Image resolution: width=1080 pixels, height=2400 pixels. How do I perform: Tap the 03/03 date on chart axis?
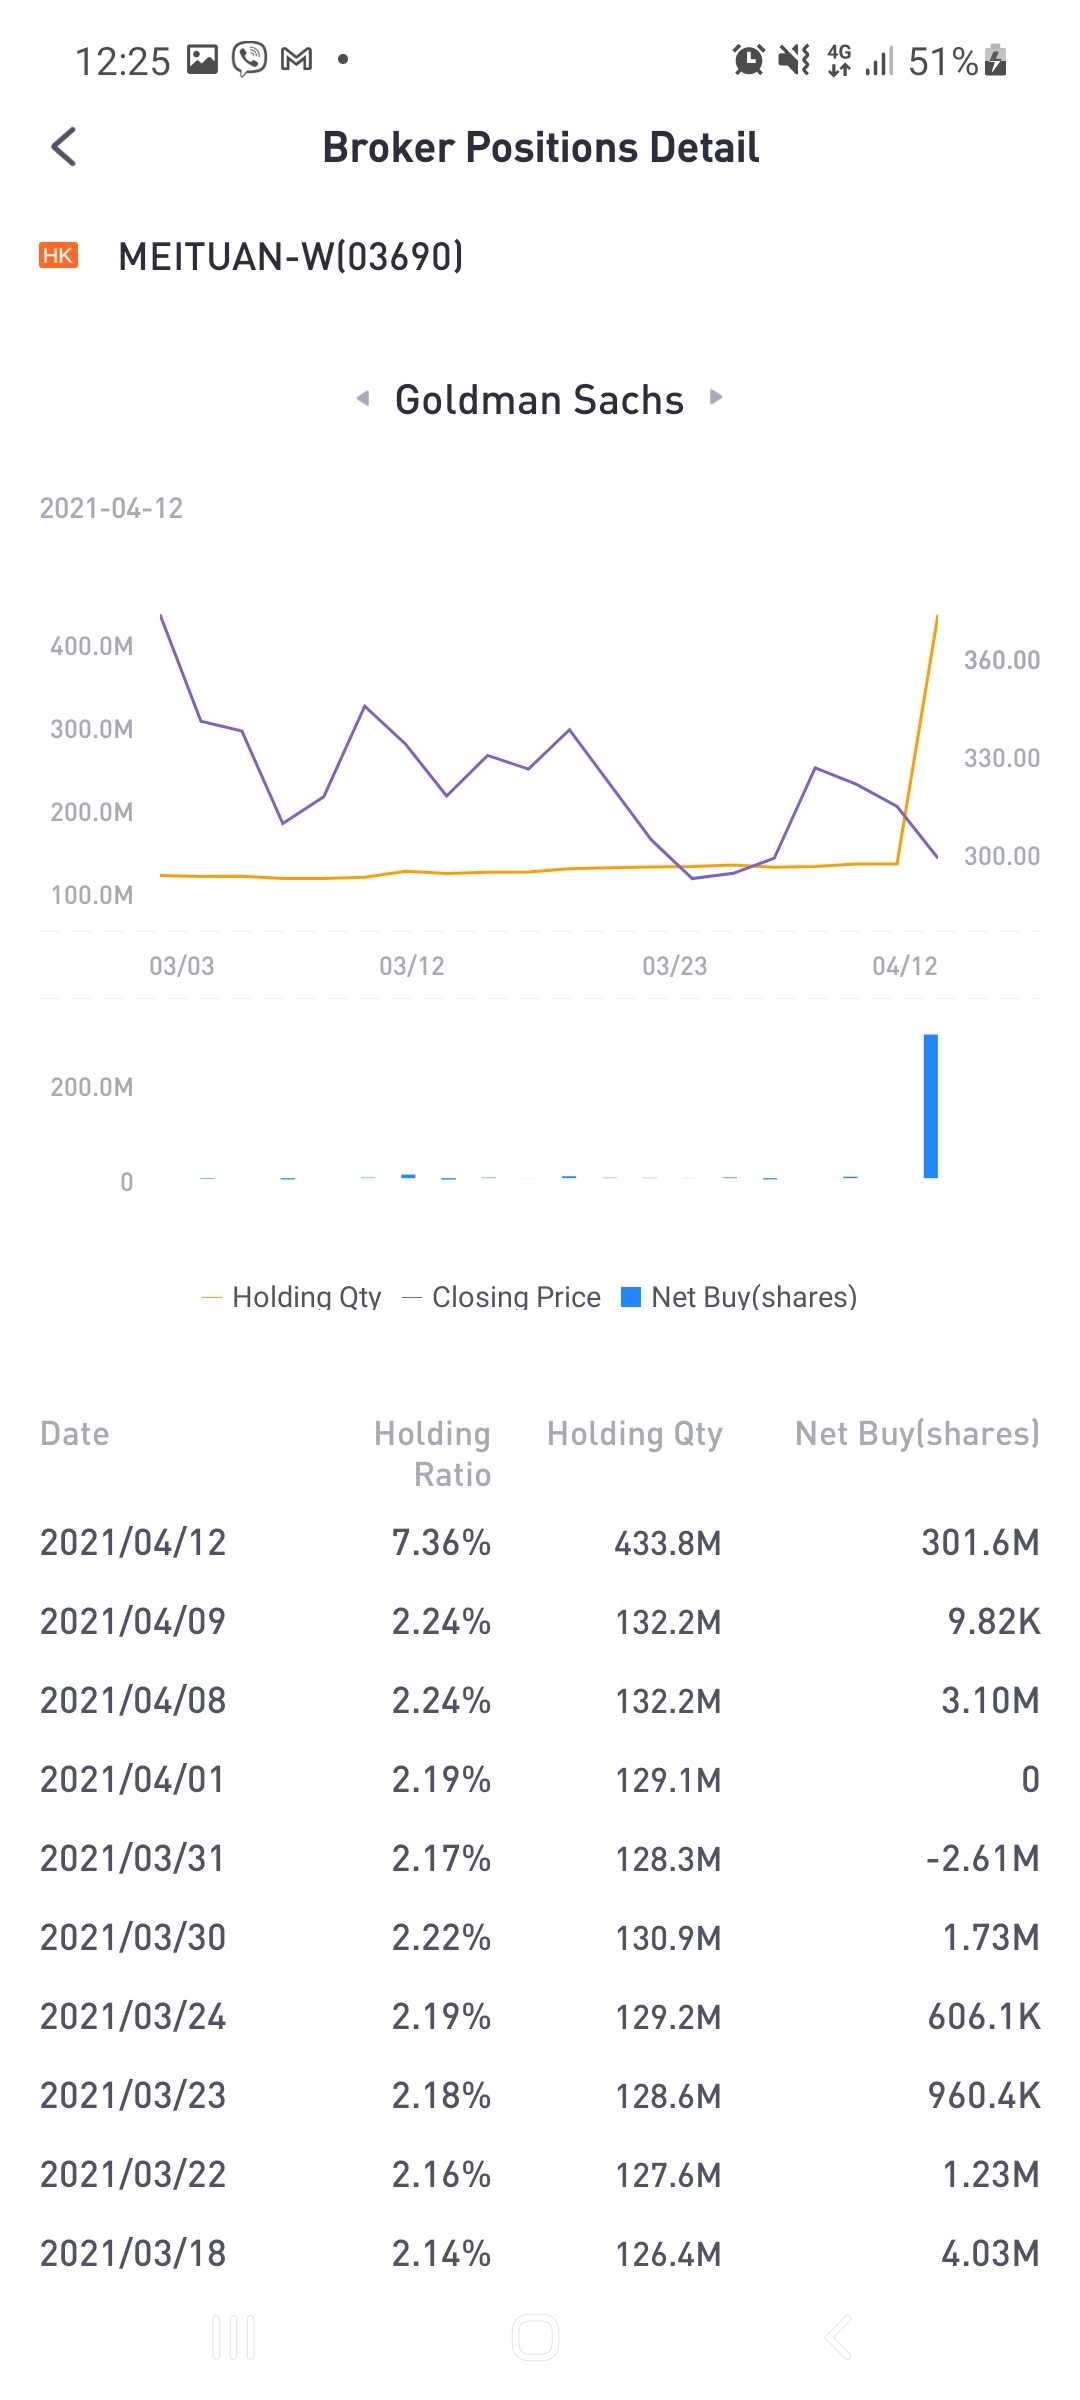182,966
